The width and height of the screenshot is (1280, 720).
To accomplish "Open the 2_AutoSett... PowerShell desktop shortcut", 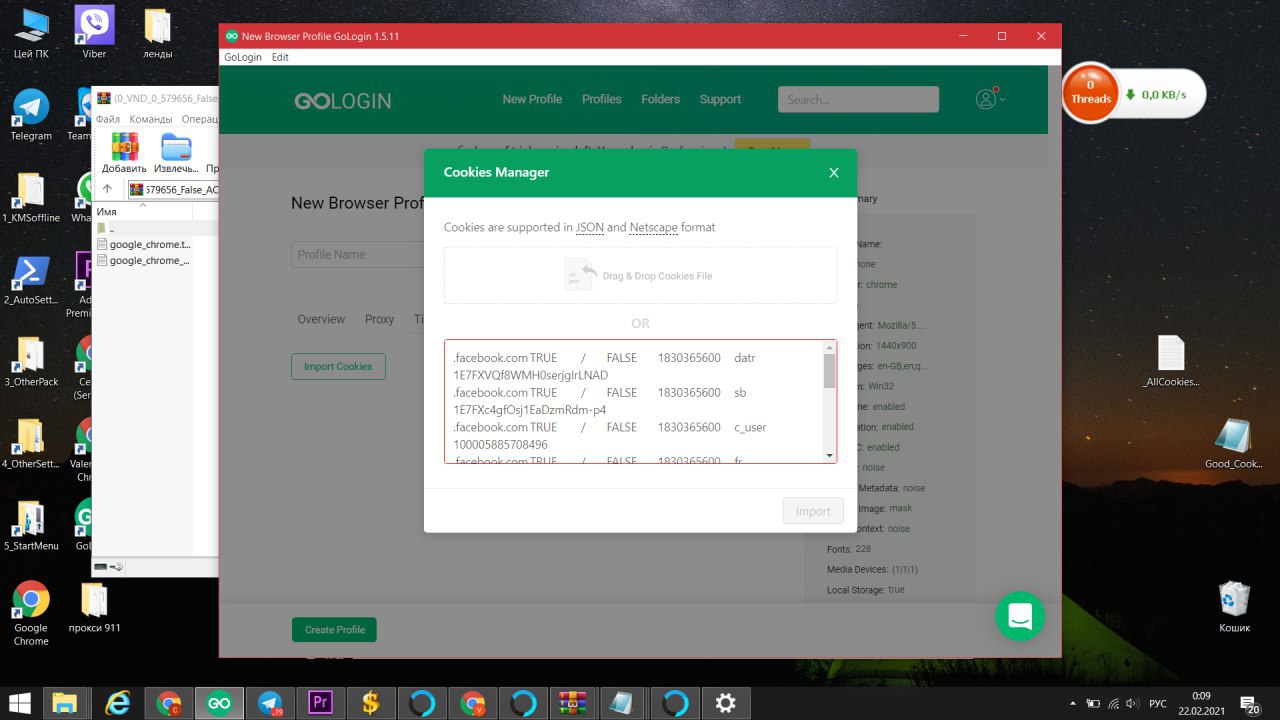I will click(31, 278).
